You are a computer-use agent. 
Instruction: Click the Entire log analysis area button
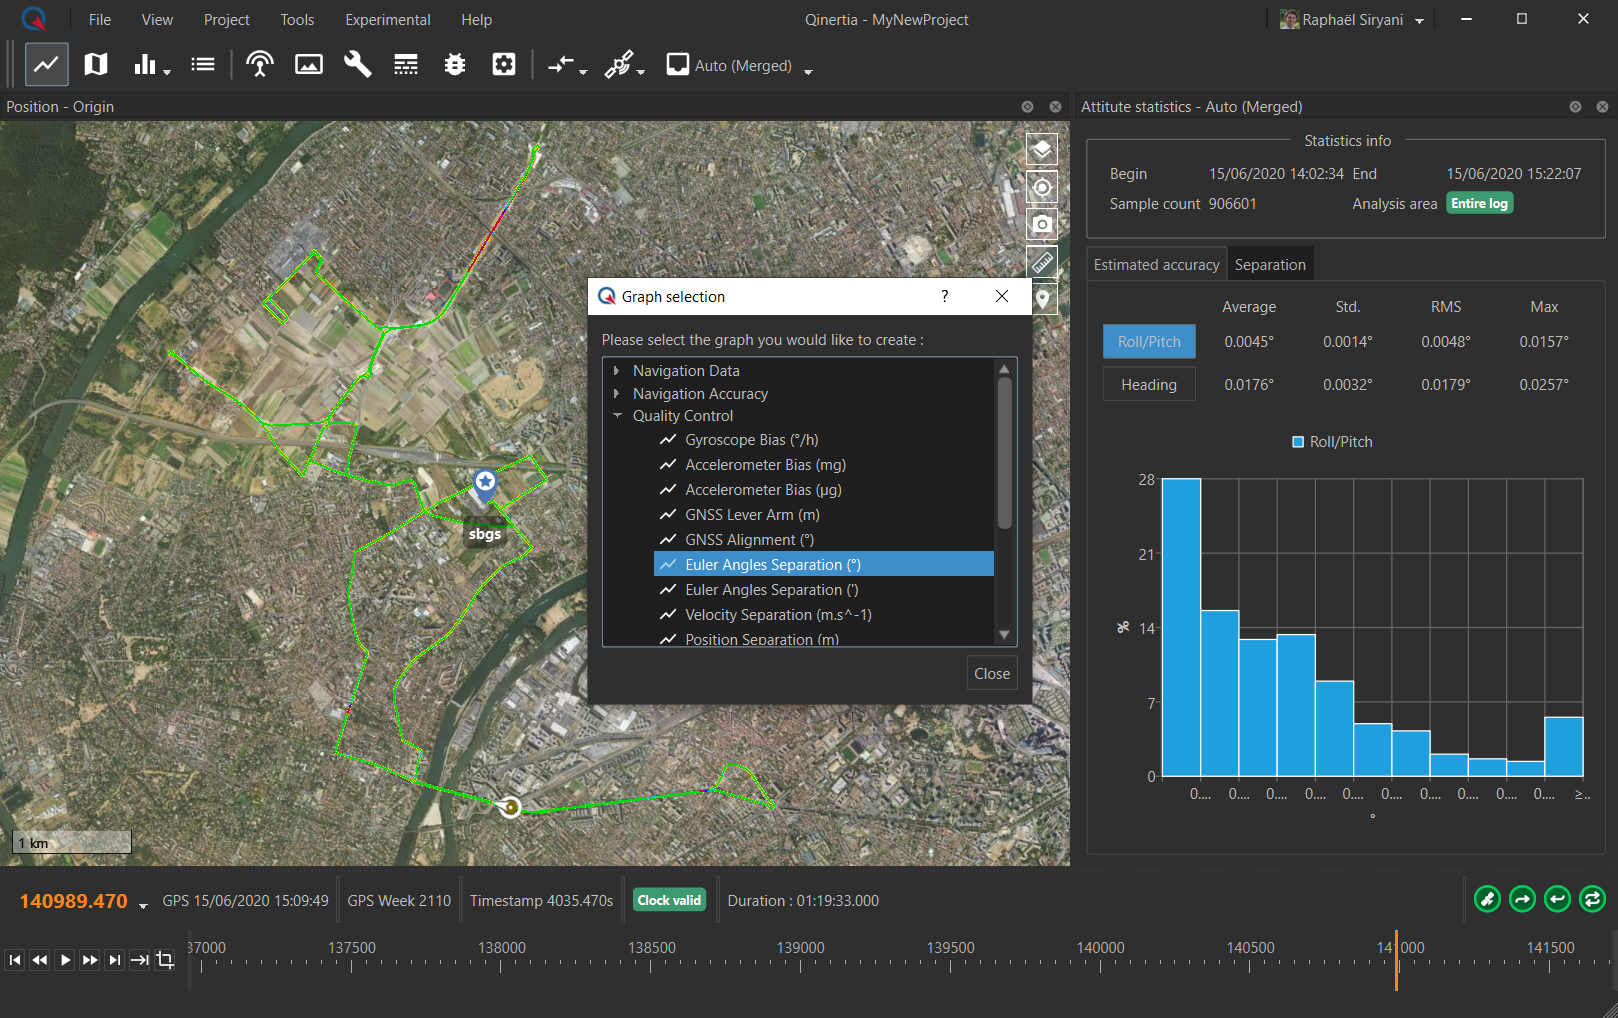[x=1479, y=204]
